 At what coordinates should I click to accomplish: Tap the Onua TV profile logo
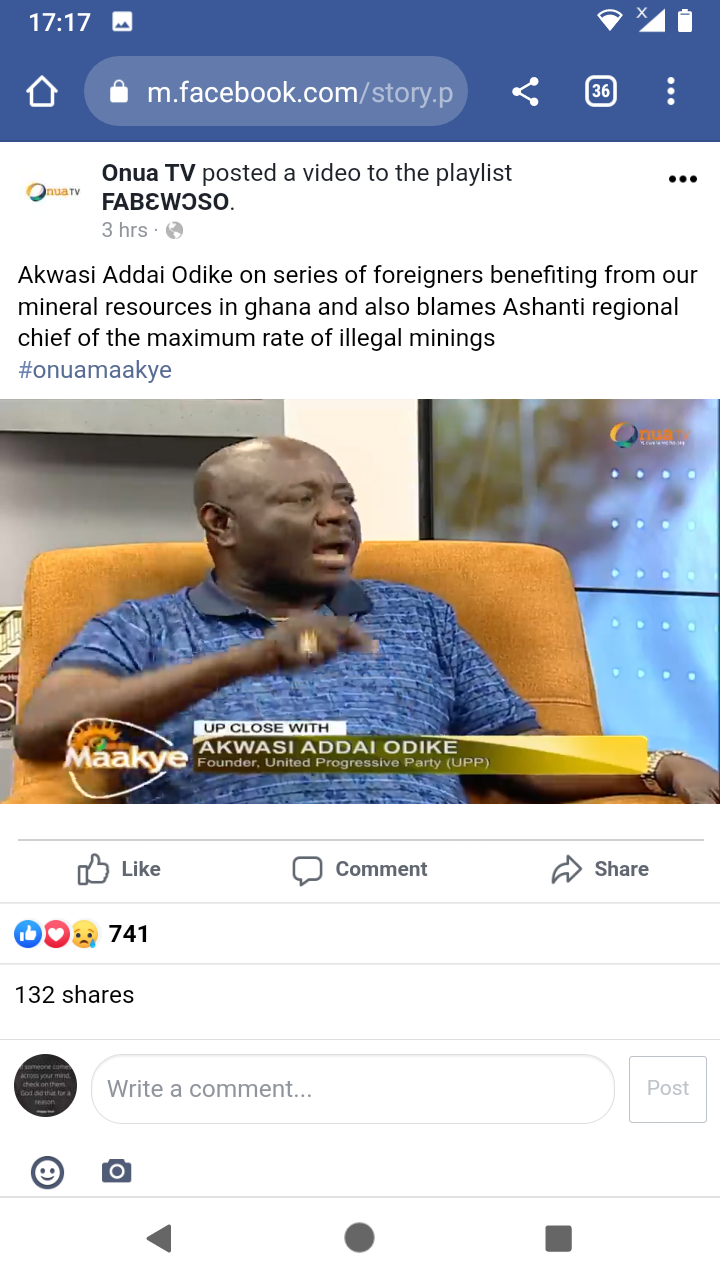pos(53,191)
